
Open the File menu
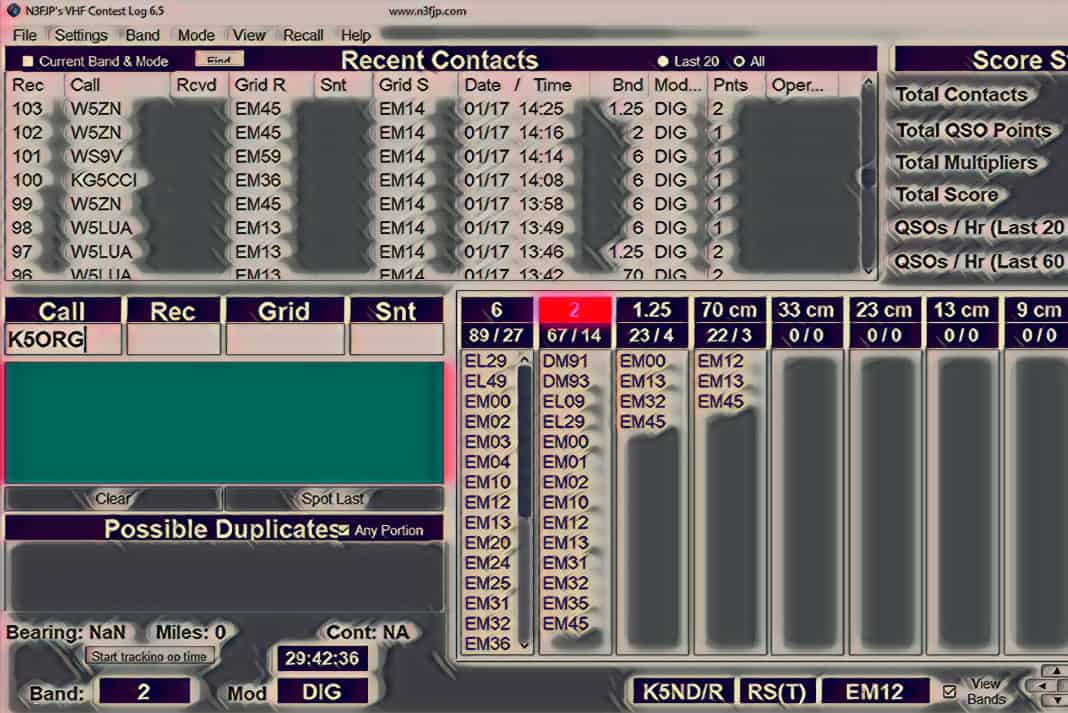pyautogui.click(x=24, y=35)
